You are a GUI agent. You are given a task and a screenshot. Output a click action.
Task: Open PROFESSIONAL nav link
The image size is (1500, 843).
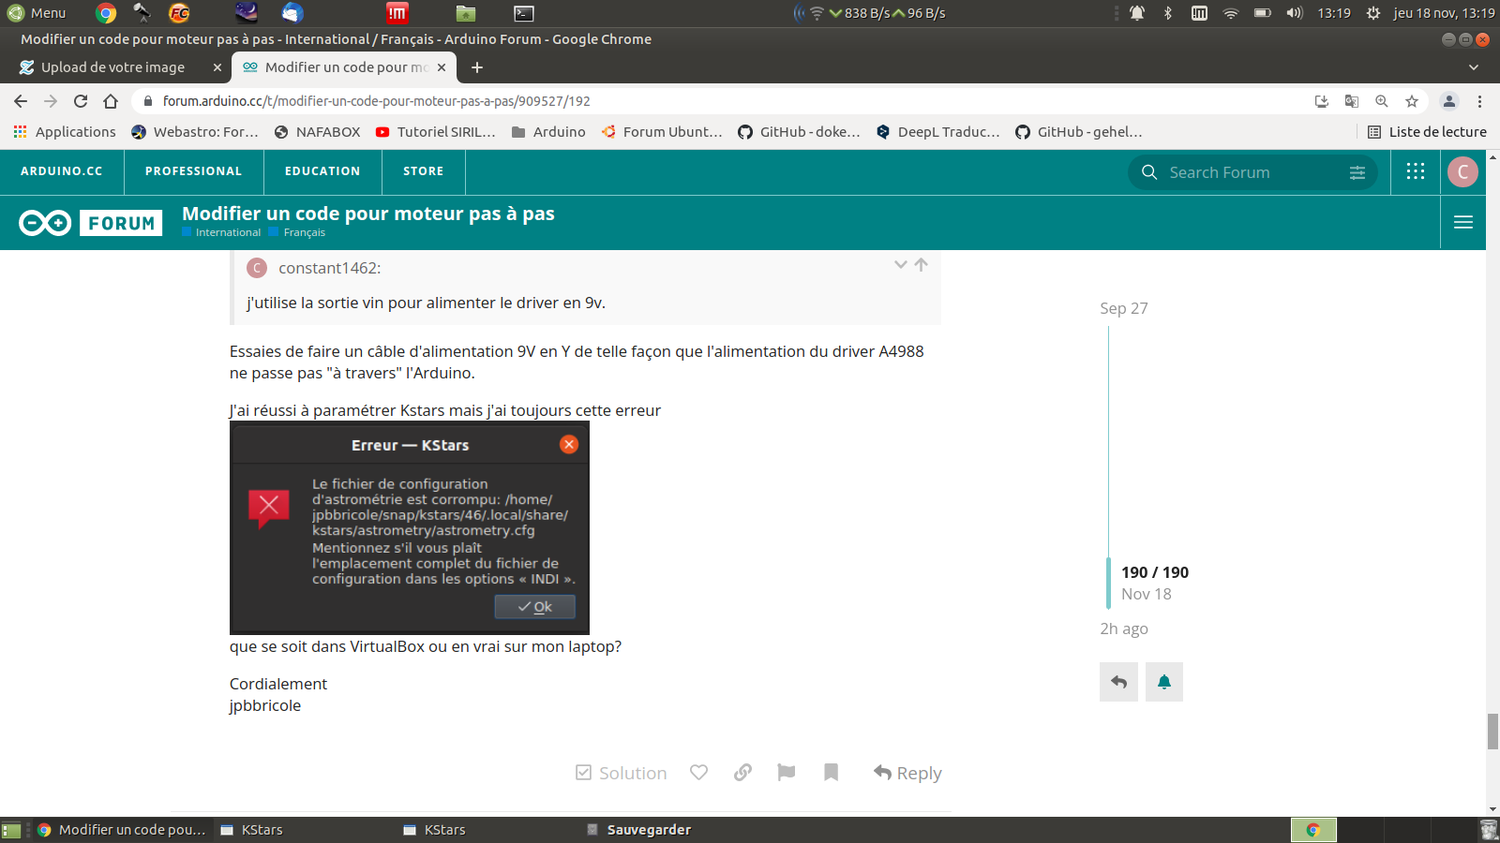point(193,171)
